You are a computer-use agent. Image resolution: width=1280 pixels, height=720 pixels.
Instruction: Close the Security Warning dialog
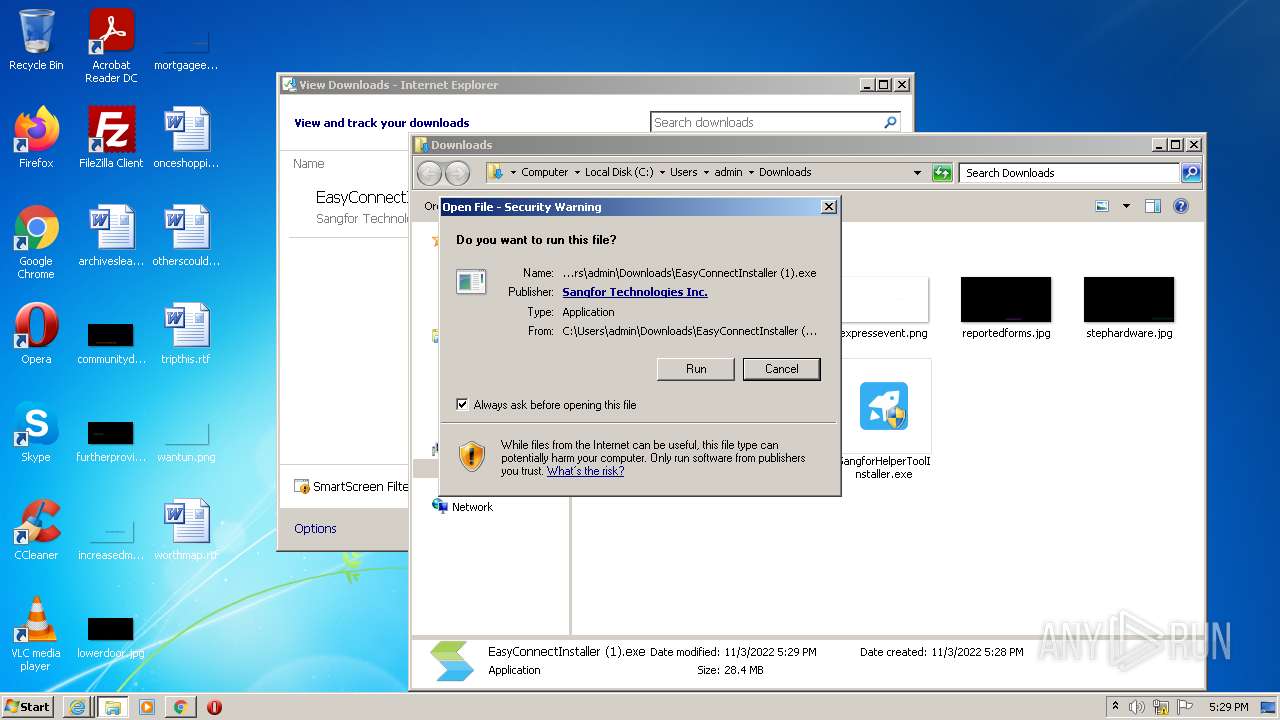pyautogui.click(x=828, y=207)
